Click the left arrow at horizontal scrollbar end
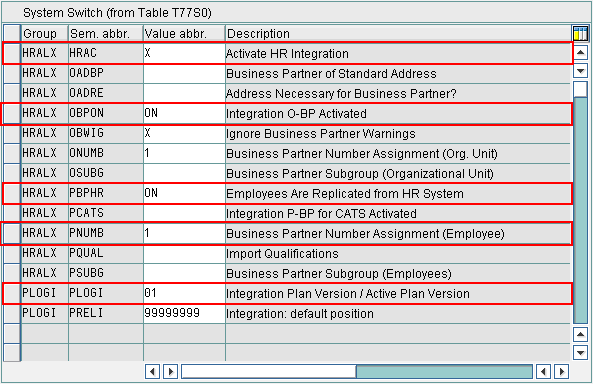 pos(543,372)
